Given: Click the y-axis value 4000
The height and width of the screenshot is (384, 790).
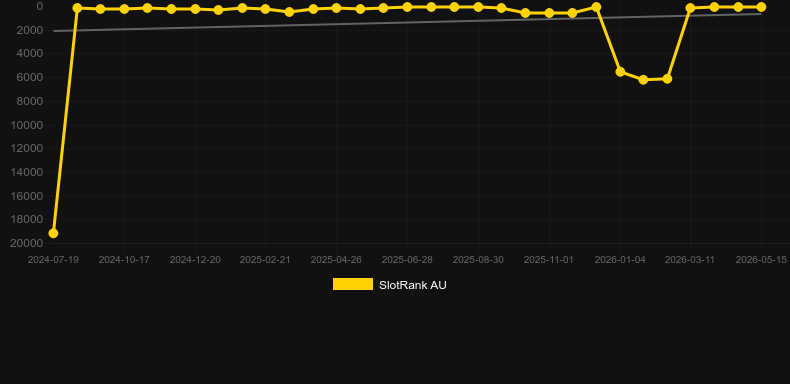Looking at the screenshot, I should click(x=30, y=53).
